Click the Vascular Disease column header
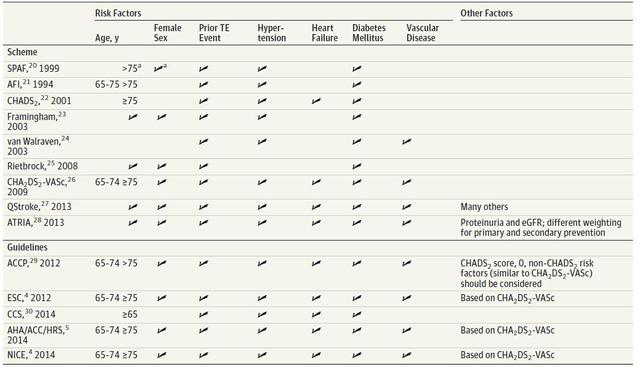The image size is (640, 367). [x=422, y=33]
